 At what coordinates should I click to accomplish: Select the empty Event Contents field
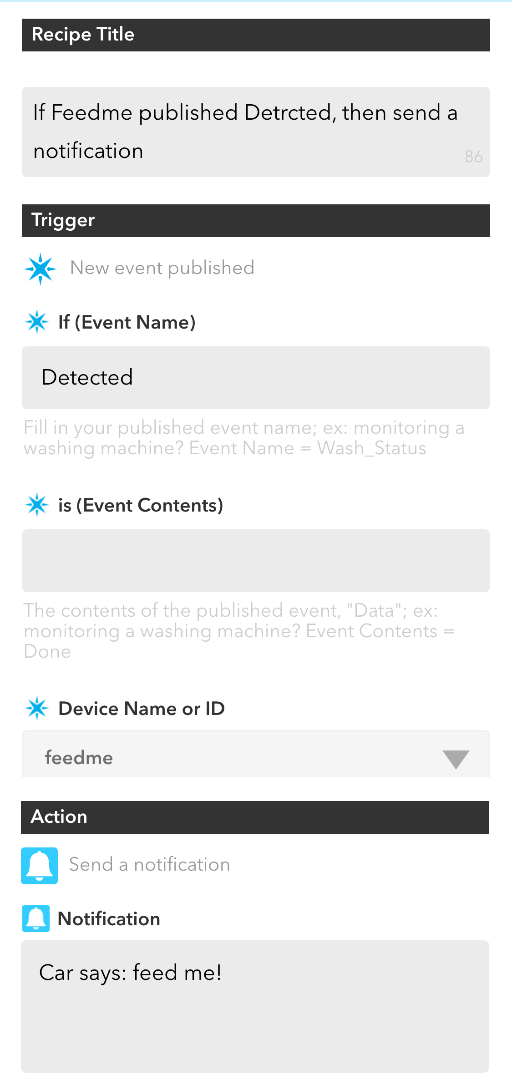coord(256,561)
